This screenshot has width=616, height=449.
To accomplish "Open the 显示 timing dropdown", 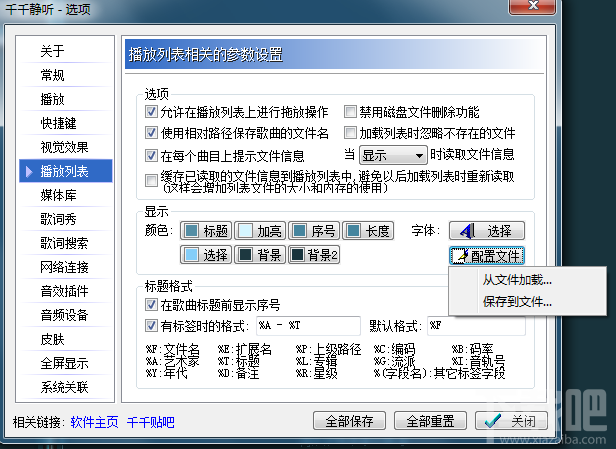I will click(x=393, y=156).
